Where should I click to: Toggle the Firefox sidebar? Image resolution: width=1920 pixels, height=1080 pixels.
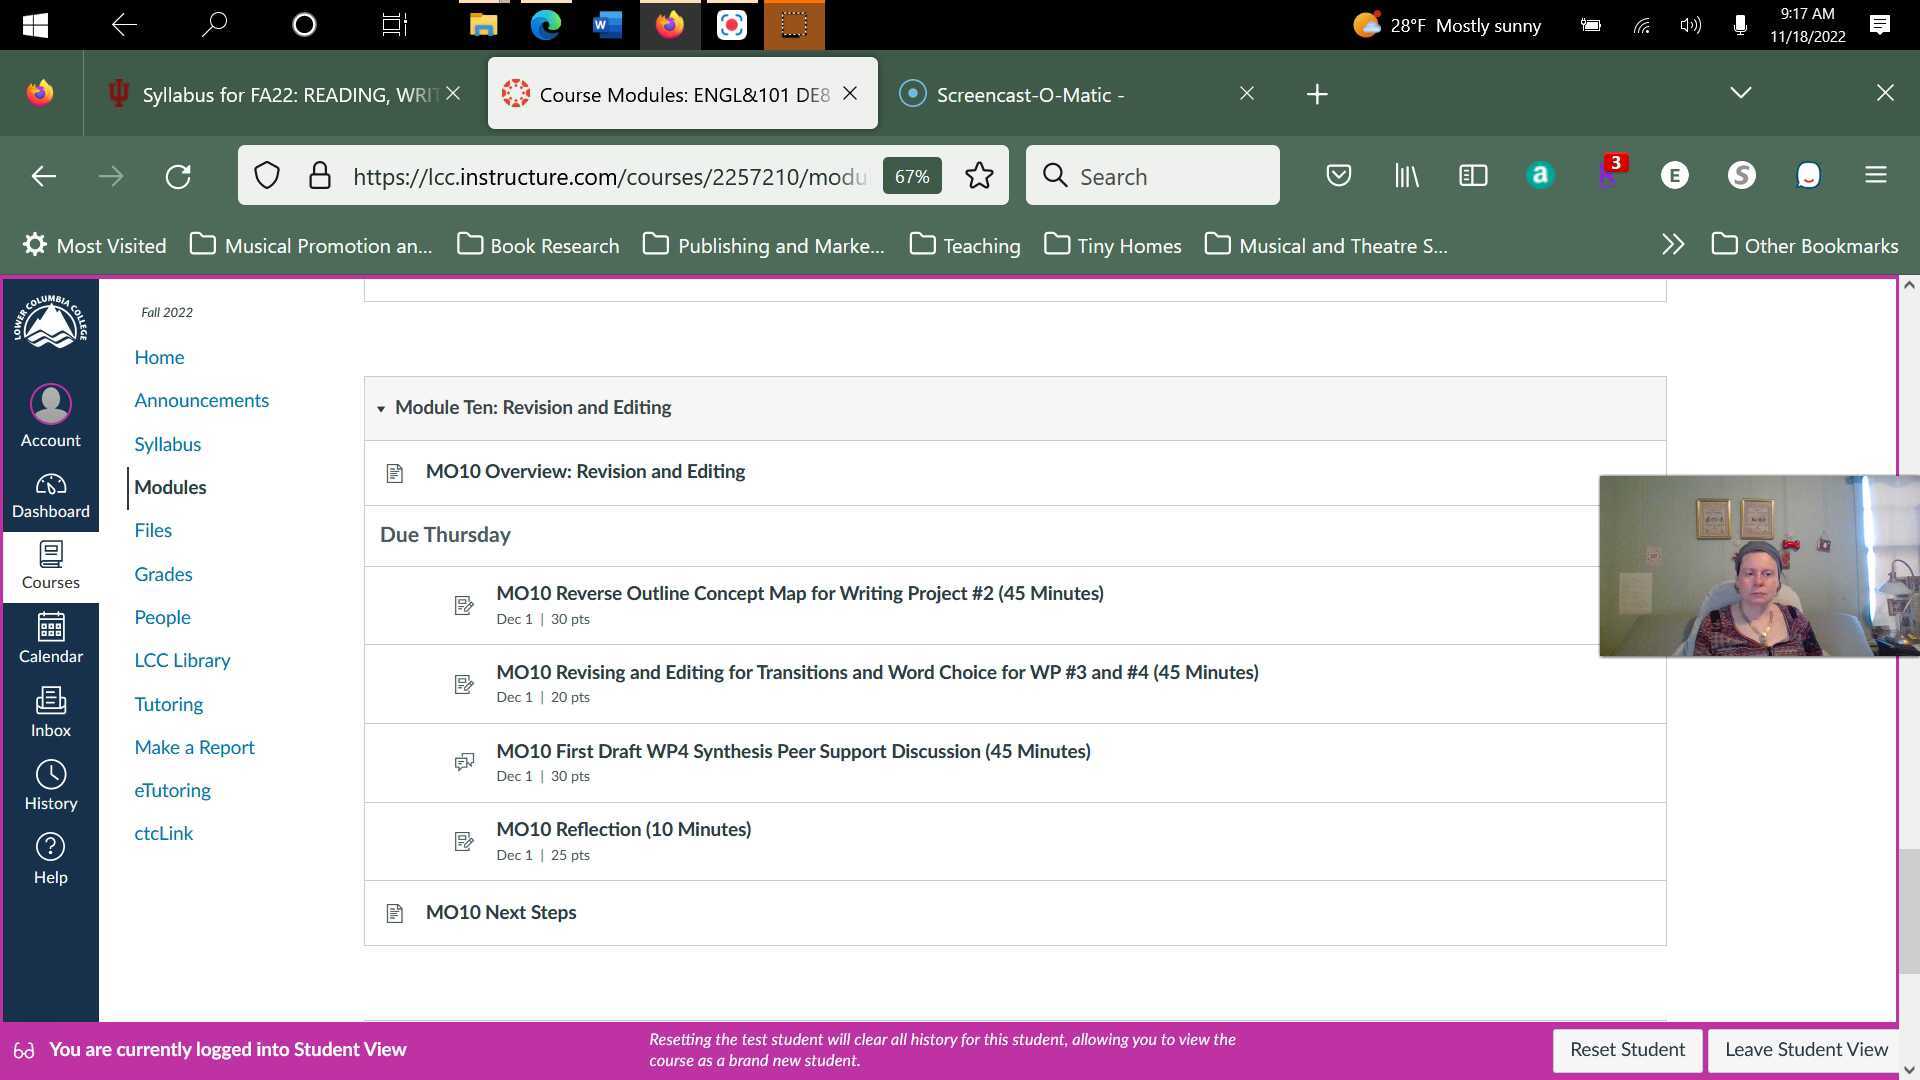(x=1472, y=175)
